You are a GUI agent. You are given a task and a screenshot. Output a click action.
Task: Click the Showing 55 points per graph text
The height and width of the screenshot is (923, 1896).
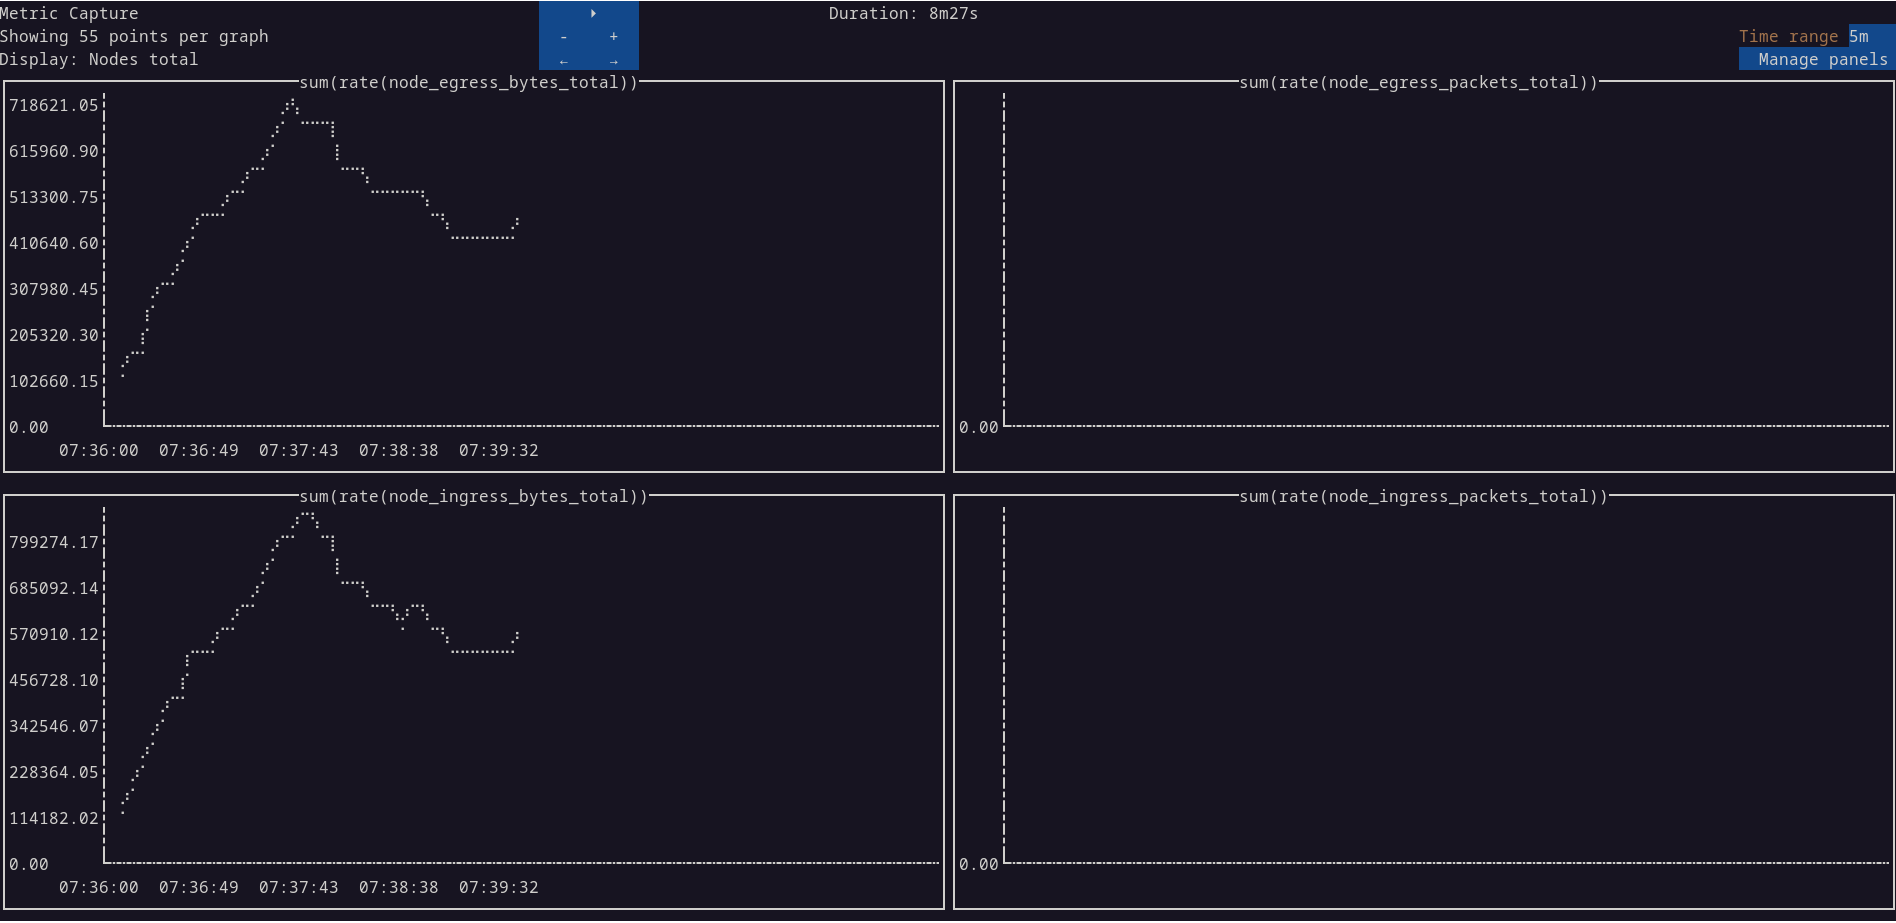click(x=134, y=36)
